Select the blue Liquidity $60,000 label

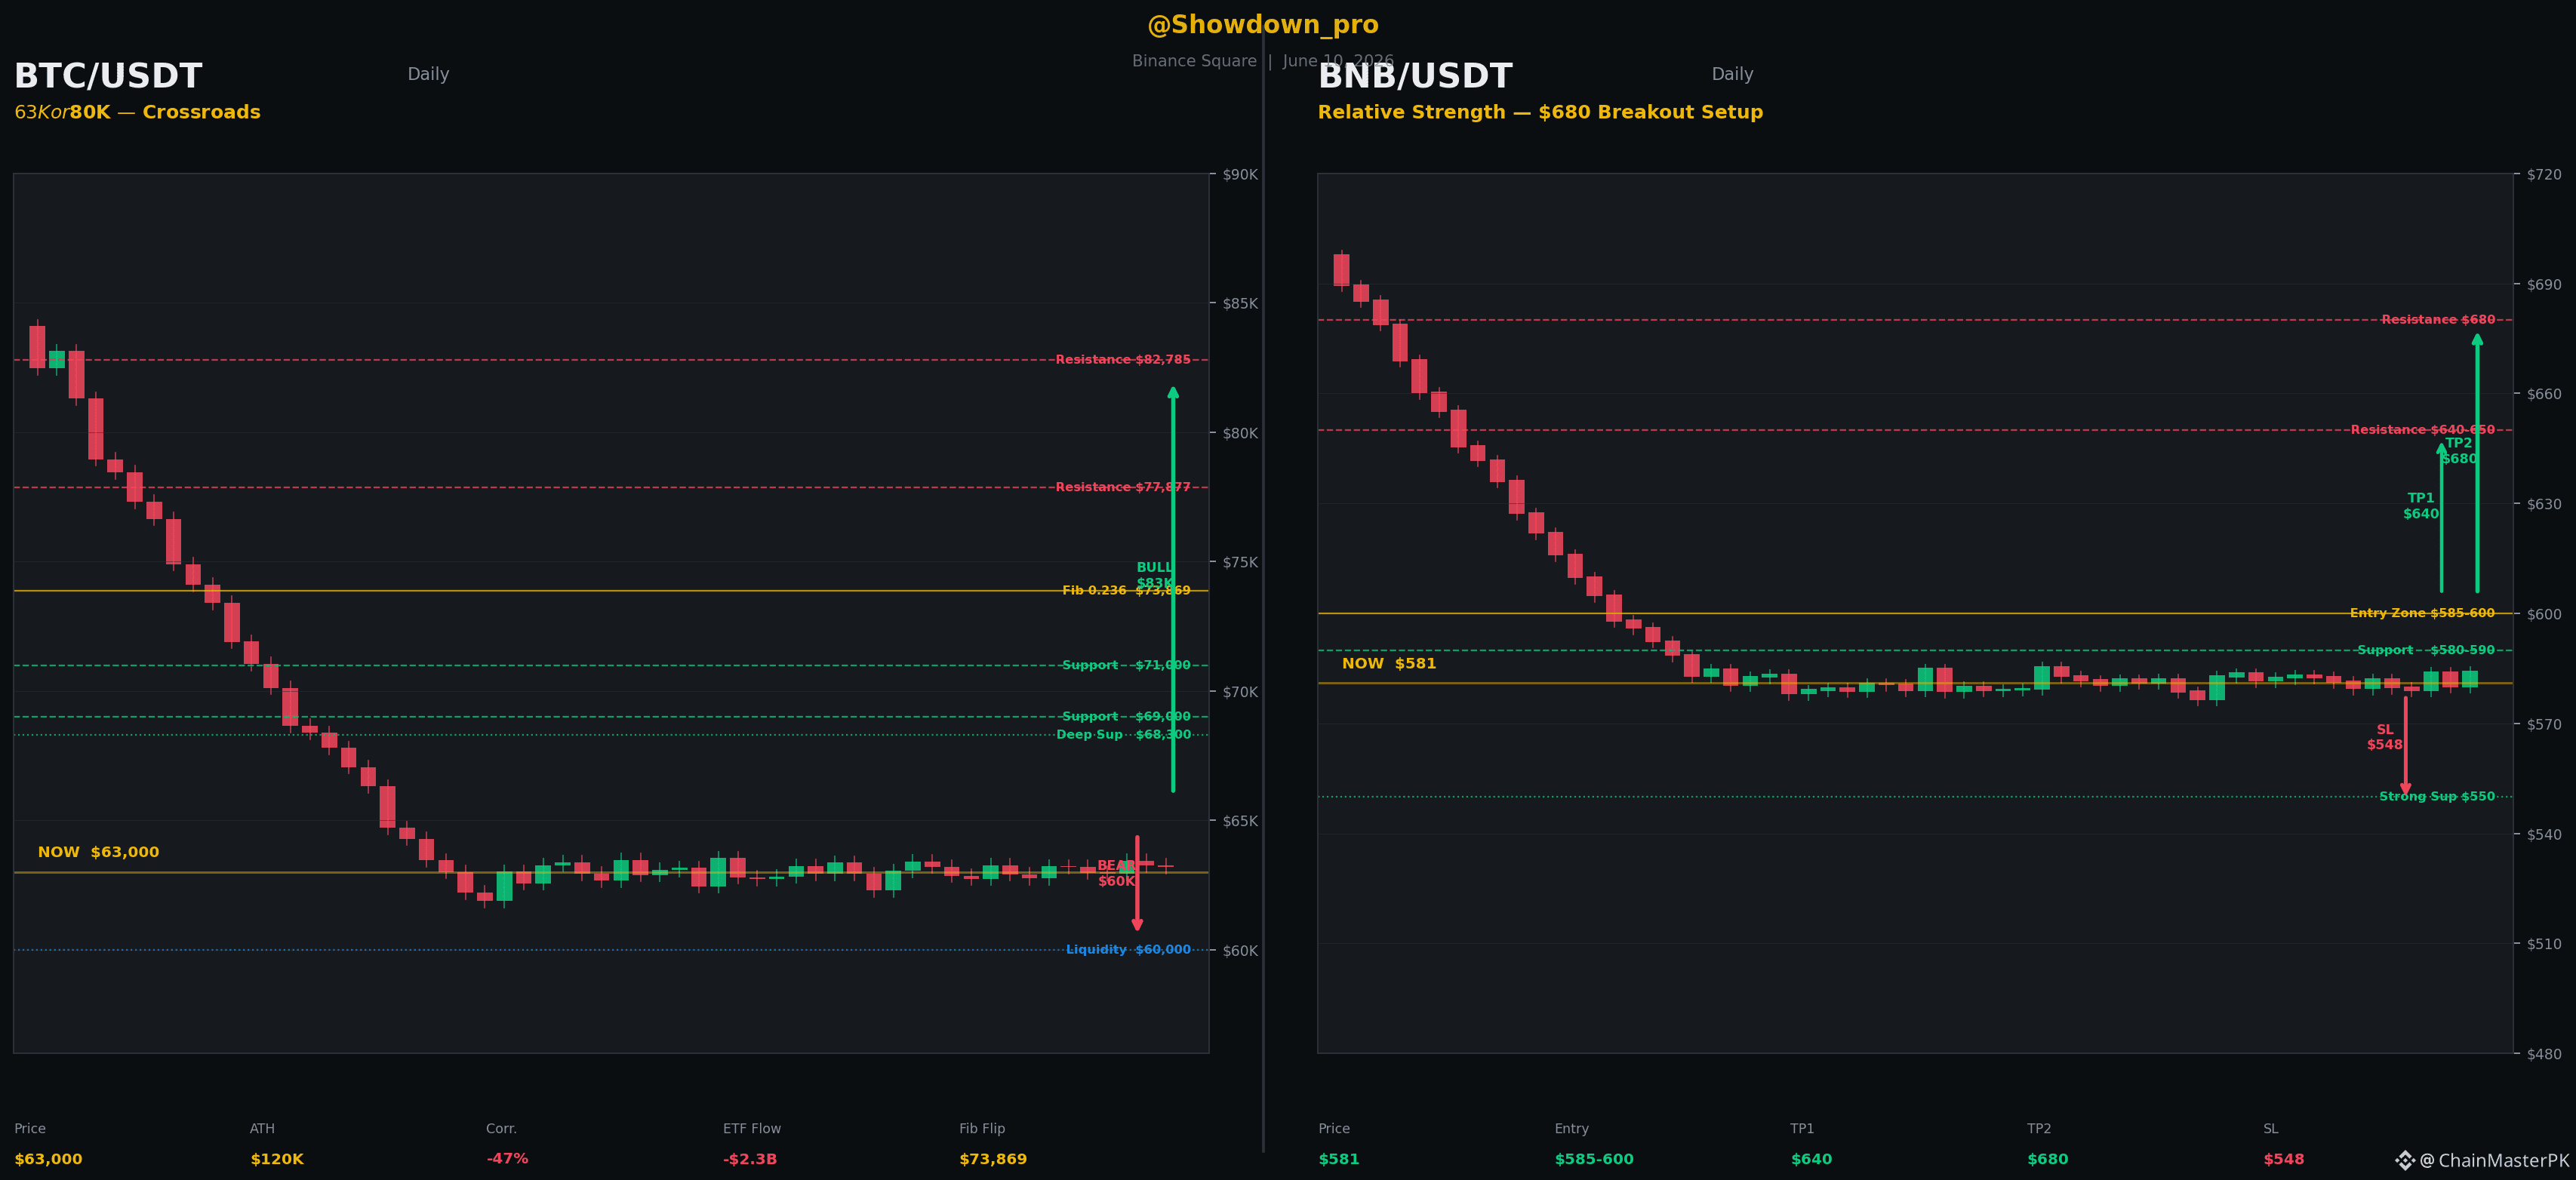1128,950
